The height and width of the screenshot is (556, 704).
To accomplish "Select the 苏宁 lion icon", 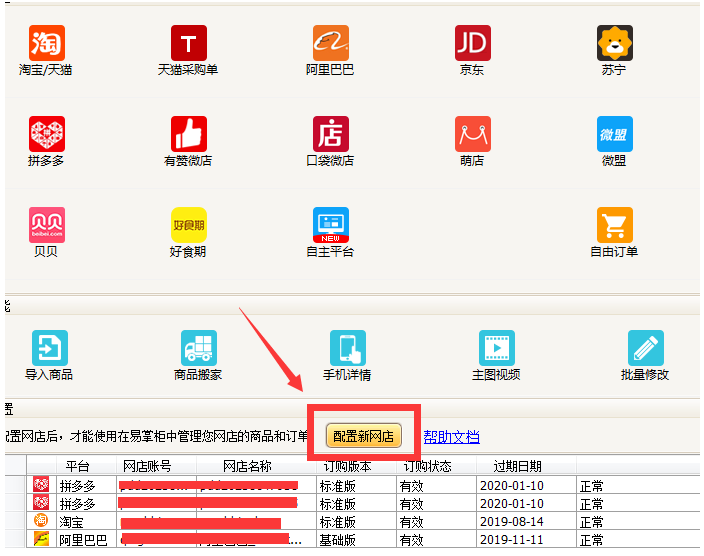I will click(614, 43).
